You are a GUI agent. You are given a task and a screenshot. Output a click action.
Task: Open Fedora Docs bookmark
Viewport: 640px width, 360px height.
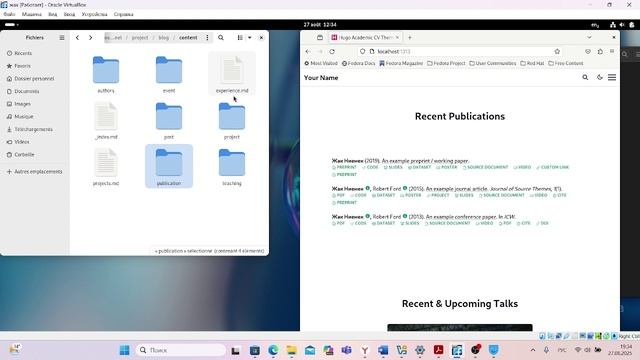[358, 63]
